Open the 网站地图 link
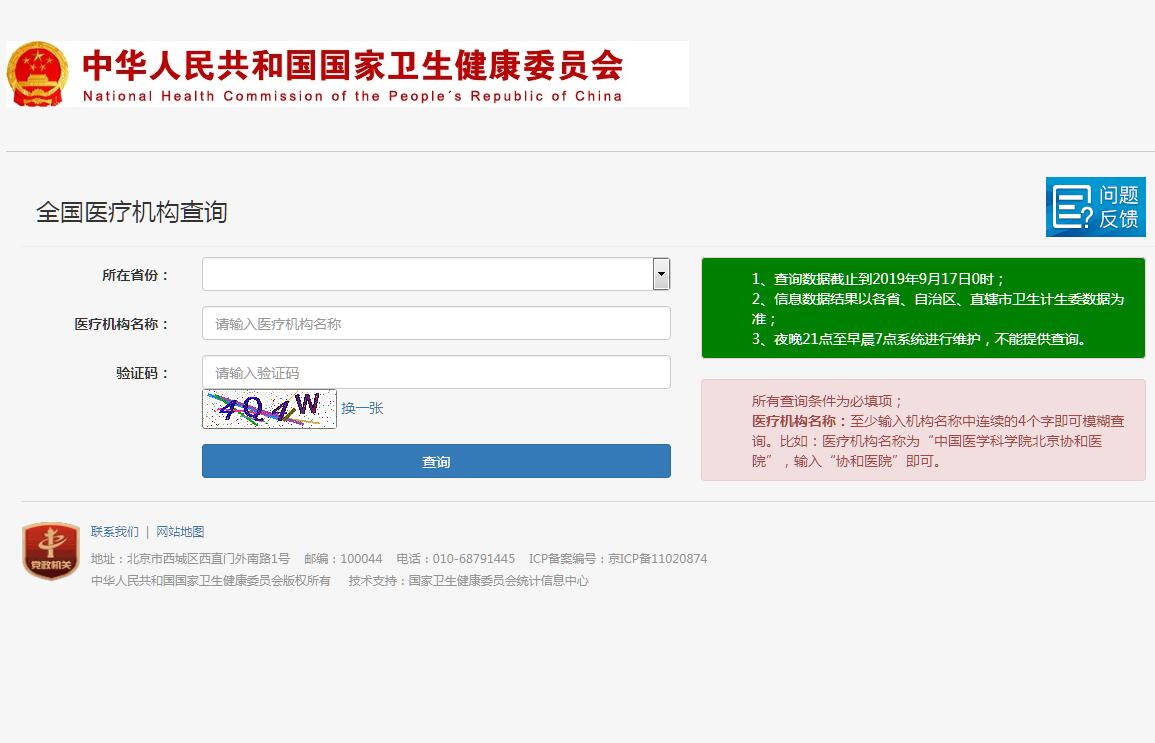The image size is (1155, 743). [x=180, y=532]
